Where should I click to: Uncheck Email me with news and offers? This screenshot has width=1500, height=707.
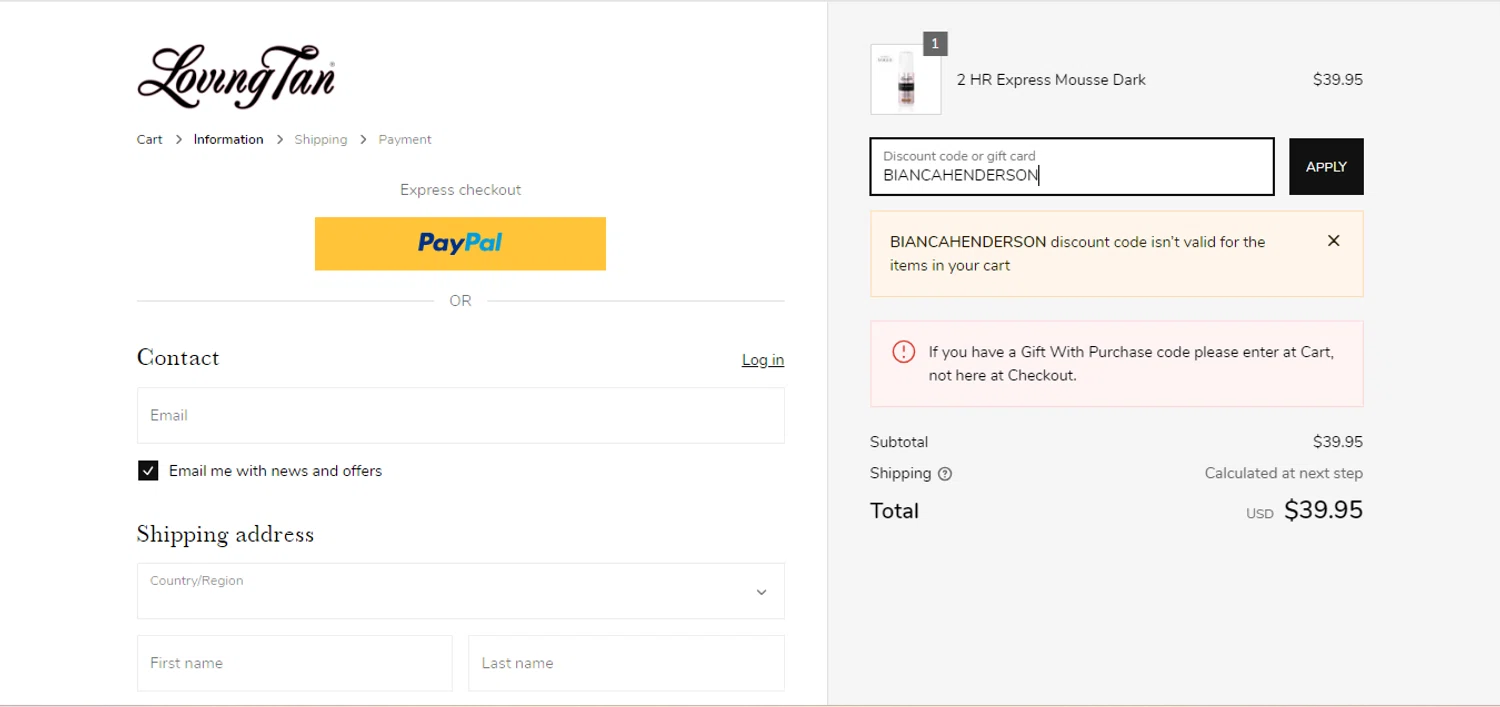[x=148, y=471]
